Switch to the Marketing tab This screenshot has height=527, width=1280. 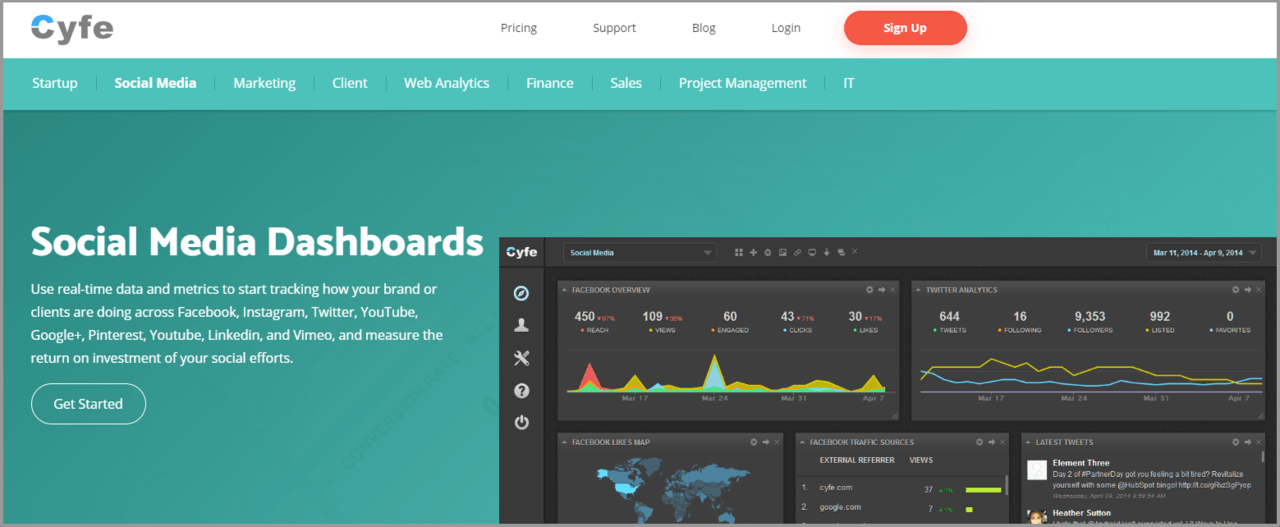264,83
